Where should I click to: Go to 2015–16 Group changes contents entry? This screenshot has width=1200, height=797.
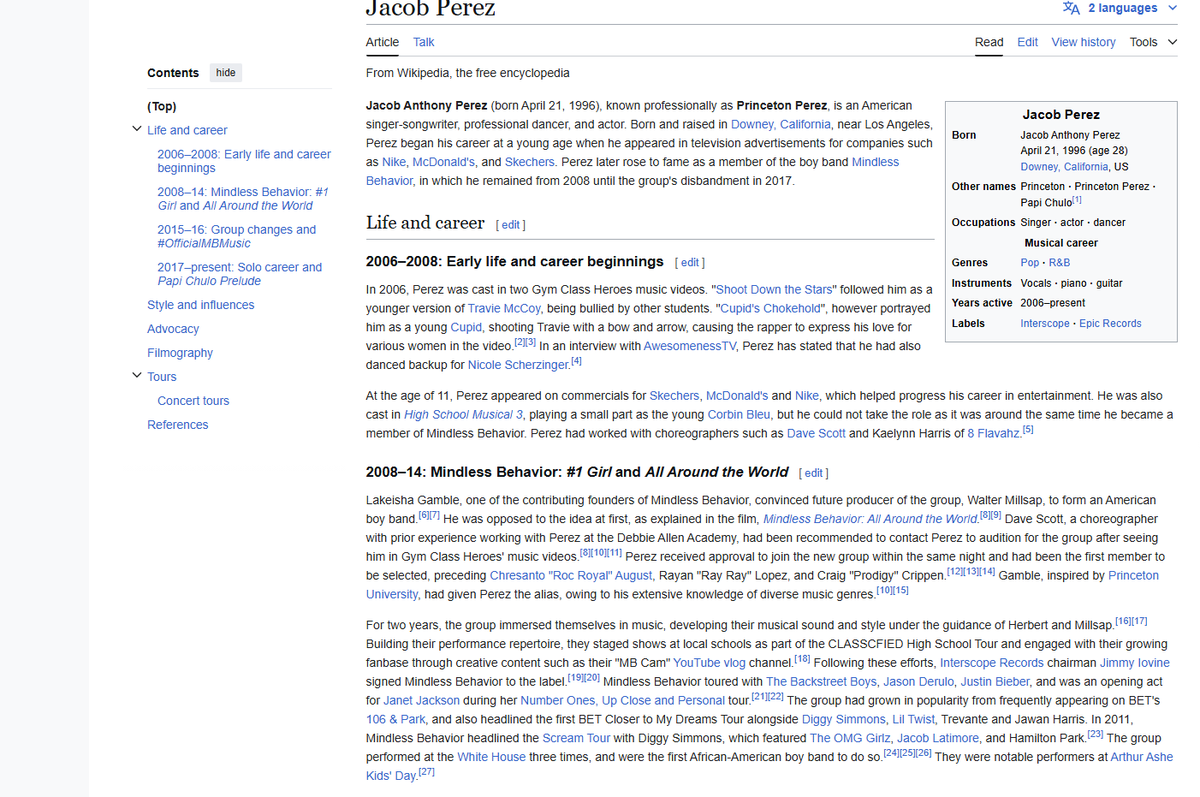[236, 236]
